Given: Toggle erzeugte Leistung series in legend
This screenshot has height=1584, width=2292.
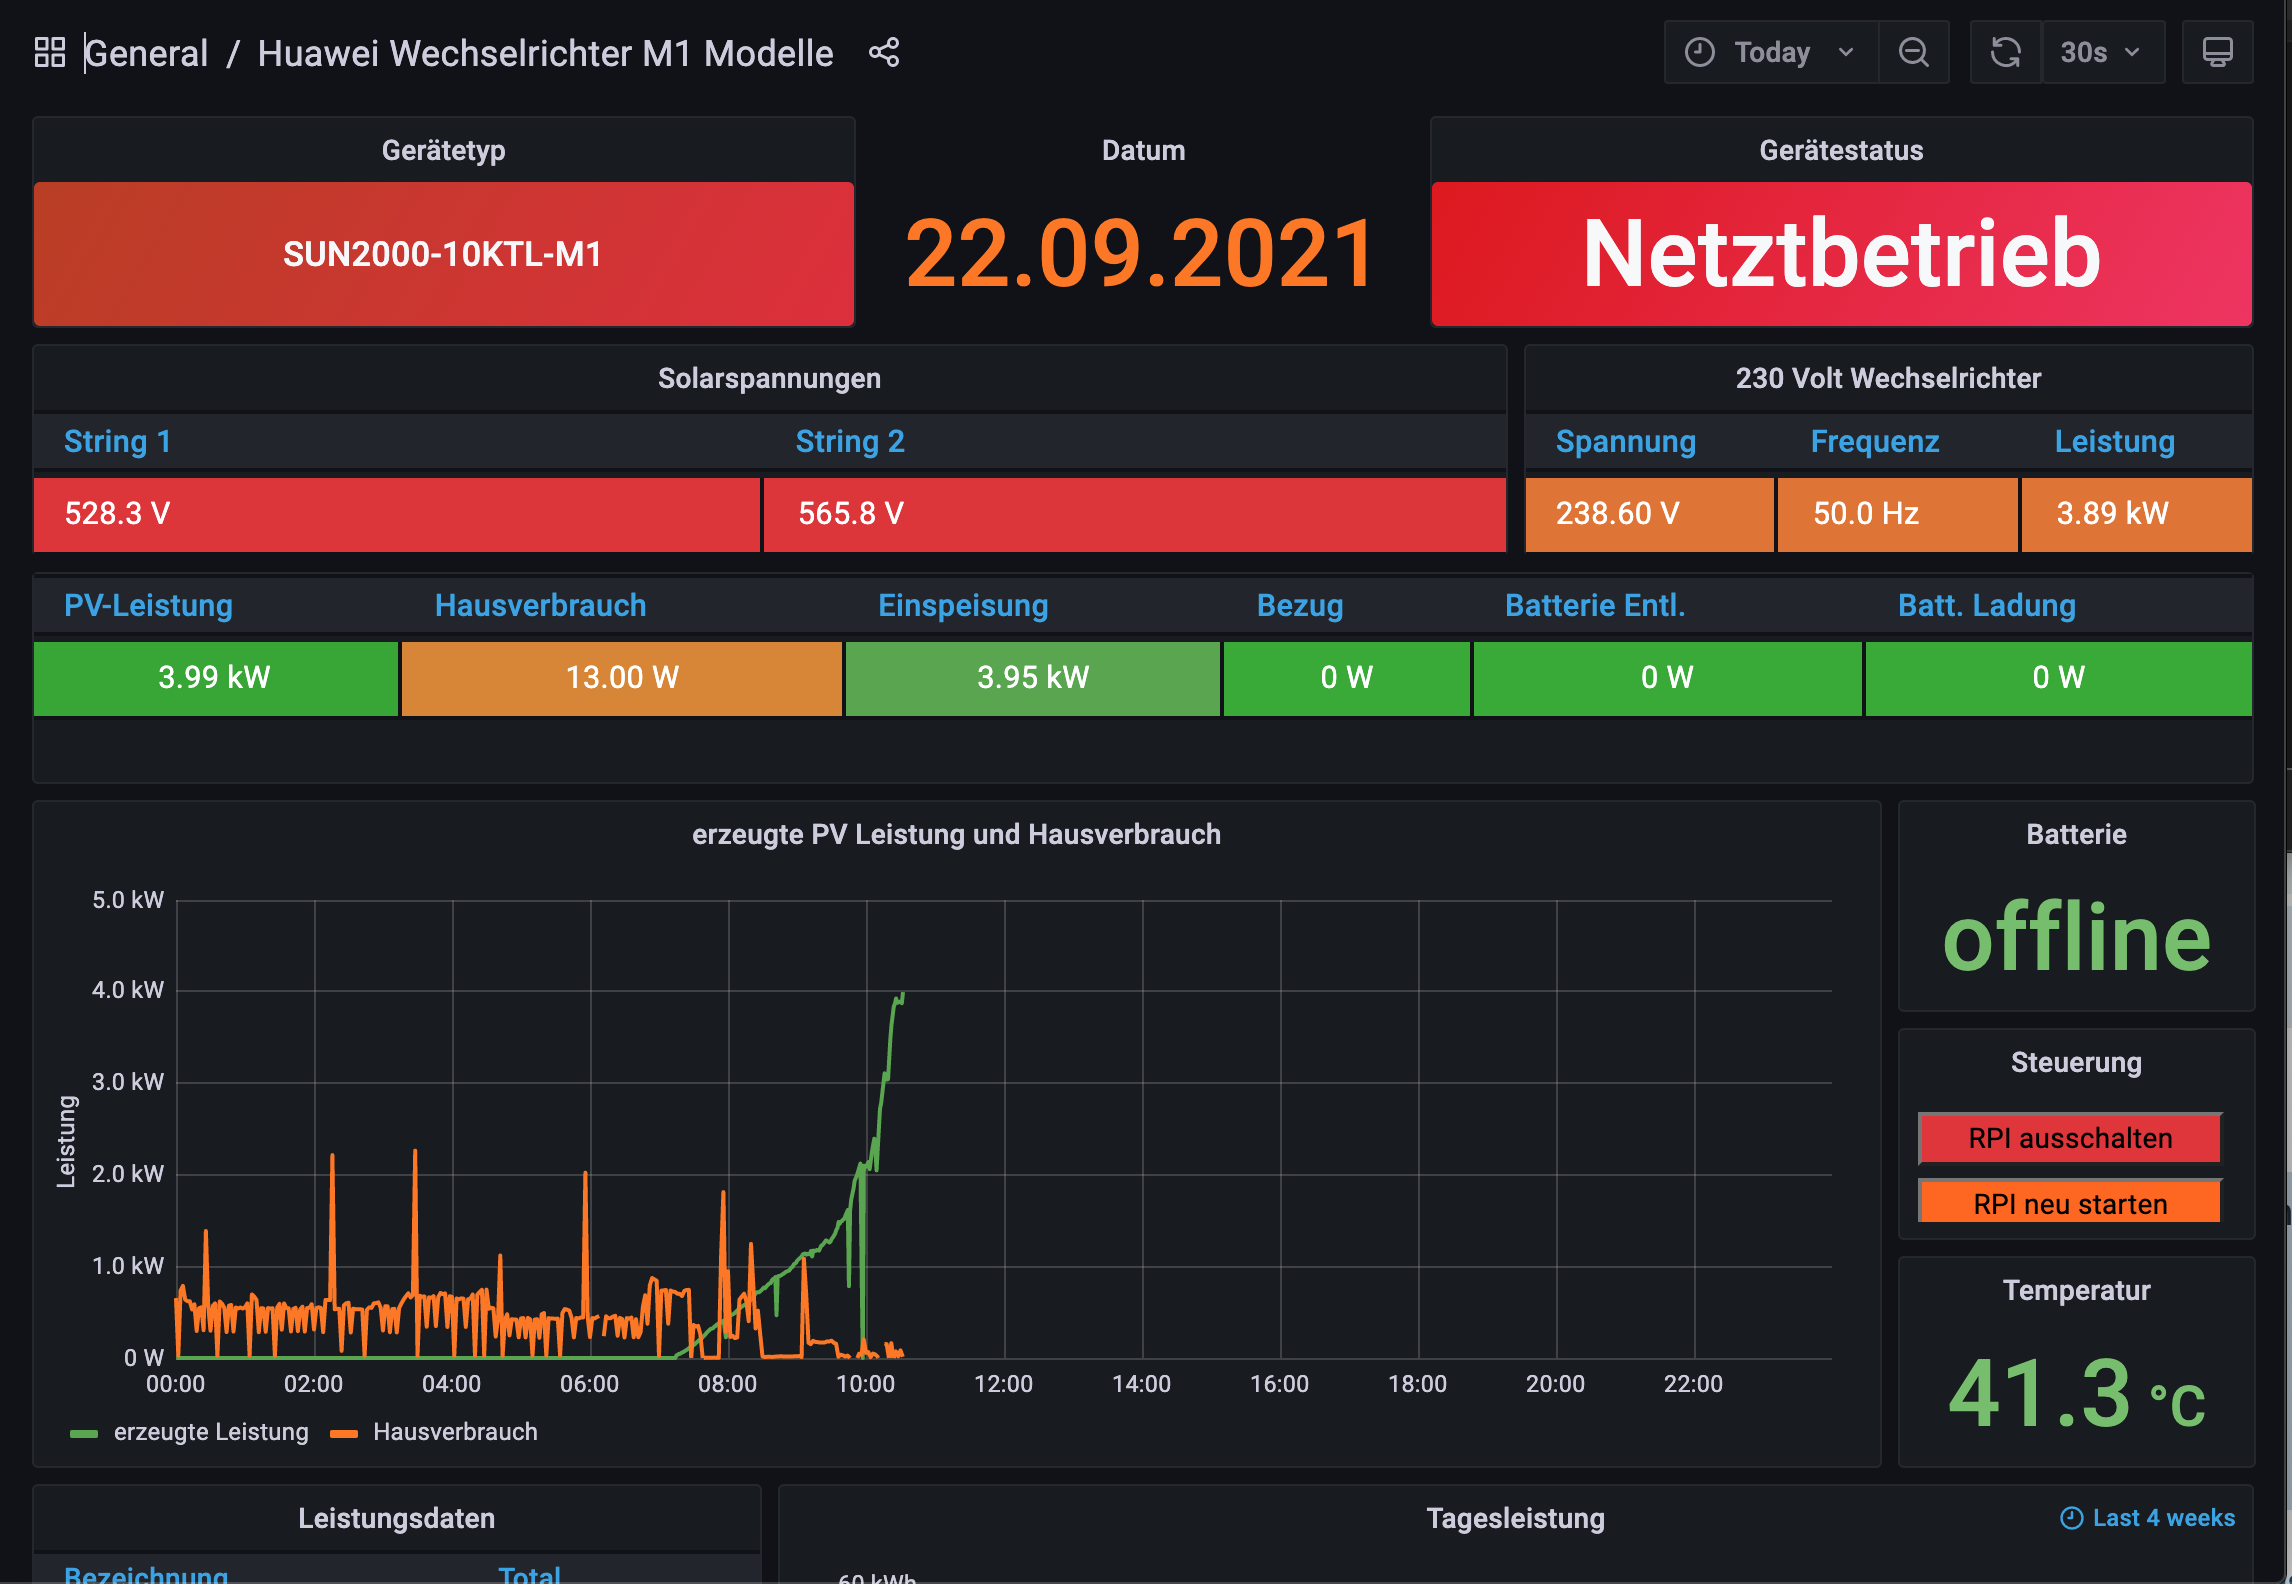Looking at the screenshot, I should pyautogui.click(x=210, y=1432).
